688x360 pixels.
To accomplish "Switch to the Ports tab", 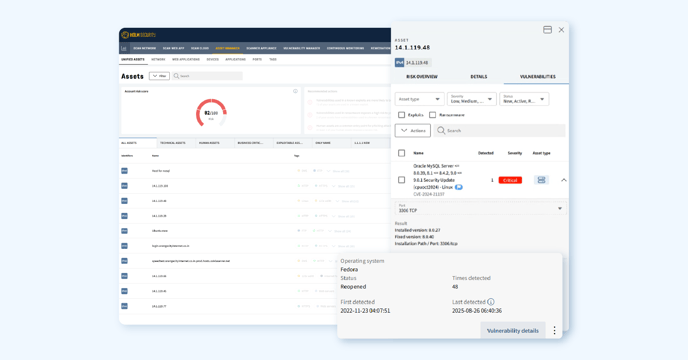I will click(257, 59).
